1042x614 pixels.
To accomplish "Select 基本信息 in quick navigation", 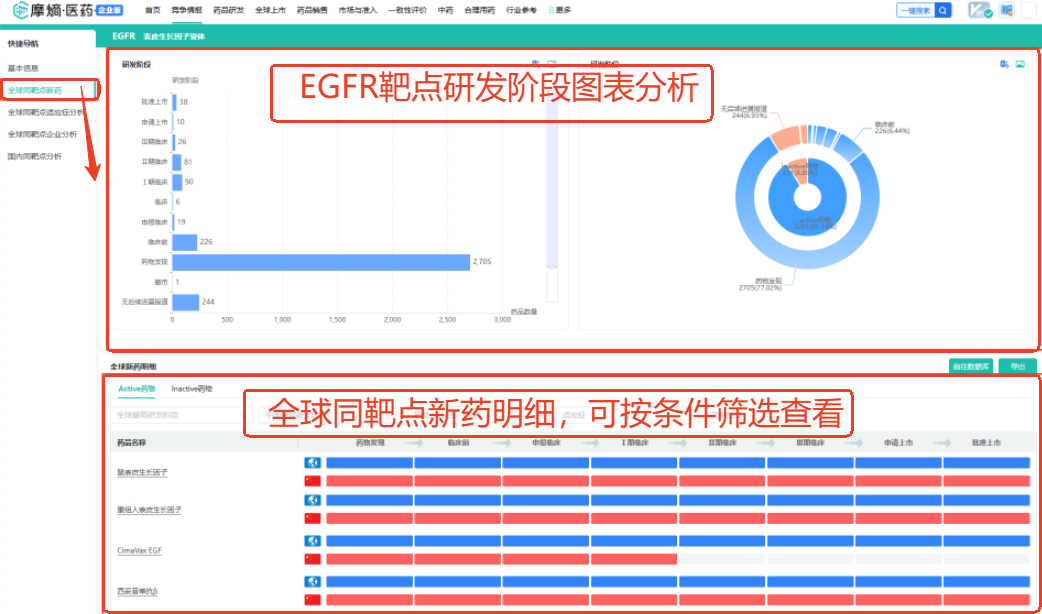I will tap(23, 68).
